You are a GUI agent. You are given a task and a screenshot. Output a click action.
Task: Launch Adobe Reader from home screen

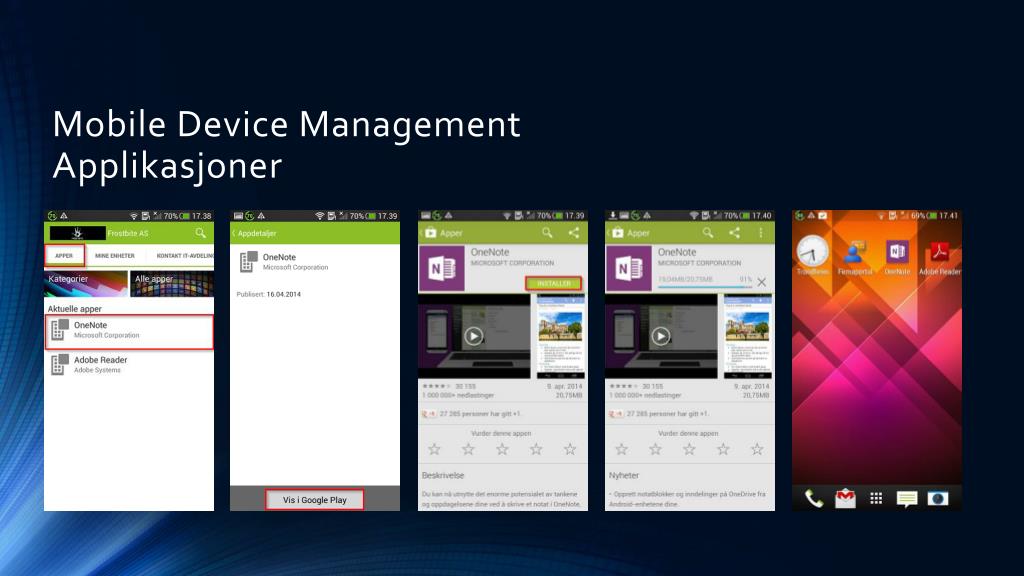click(x=940, y=257)
